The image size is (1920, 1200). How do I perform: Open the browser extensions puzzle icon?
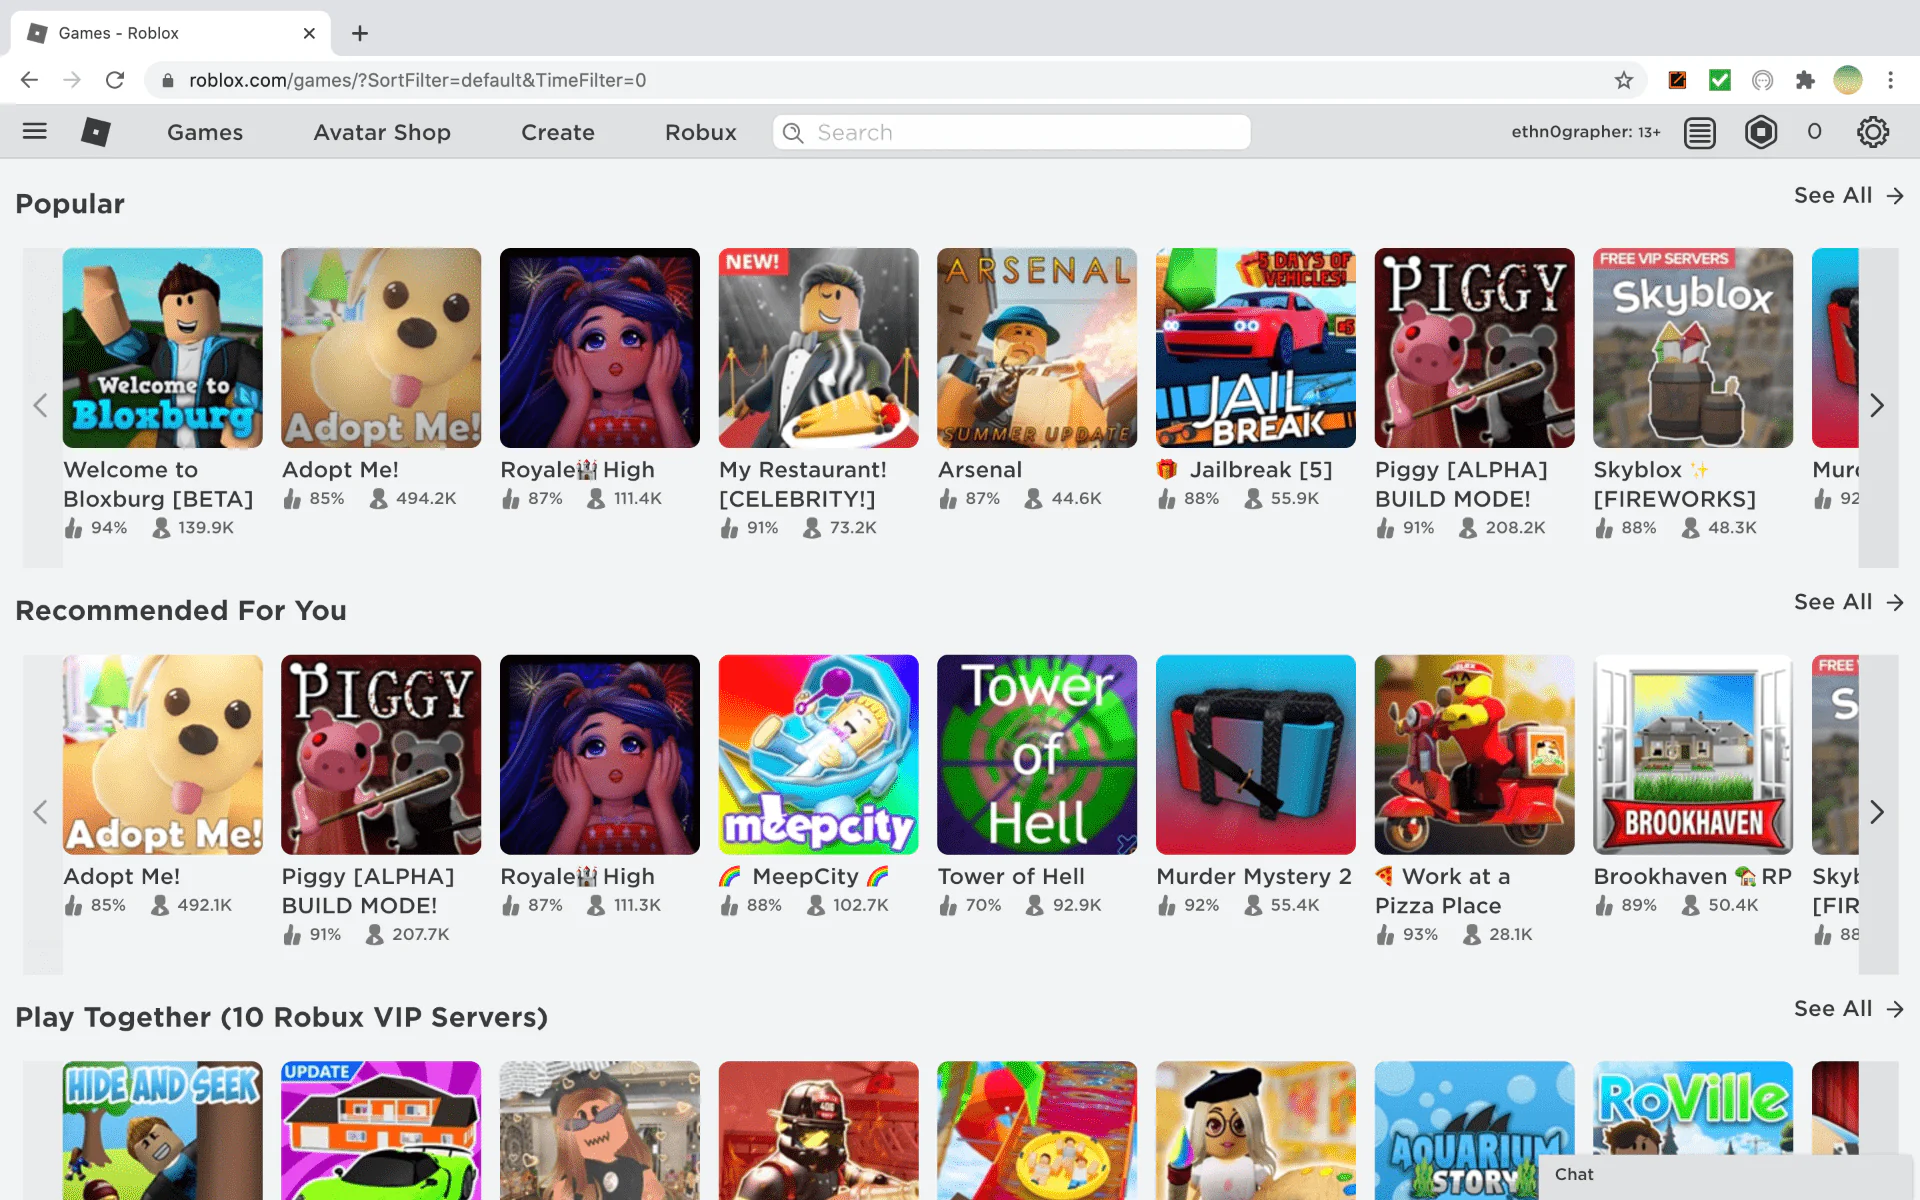[x=1804, y=80]
